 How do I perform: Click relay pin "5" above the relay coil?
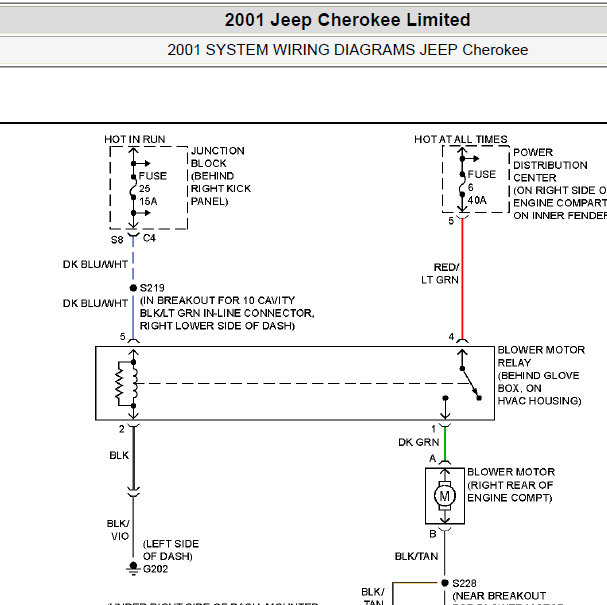tap(122, 337)
